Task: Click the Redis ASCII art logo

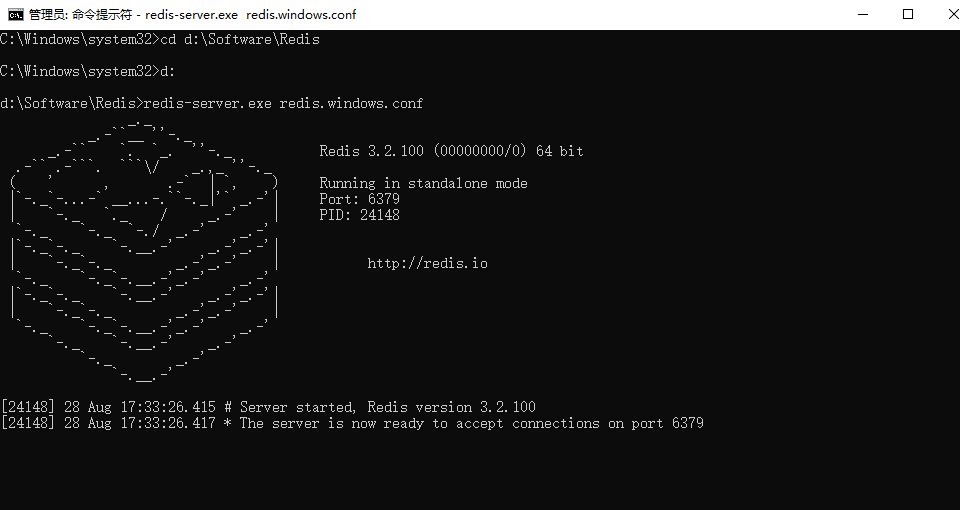Action: pos(144,252)
